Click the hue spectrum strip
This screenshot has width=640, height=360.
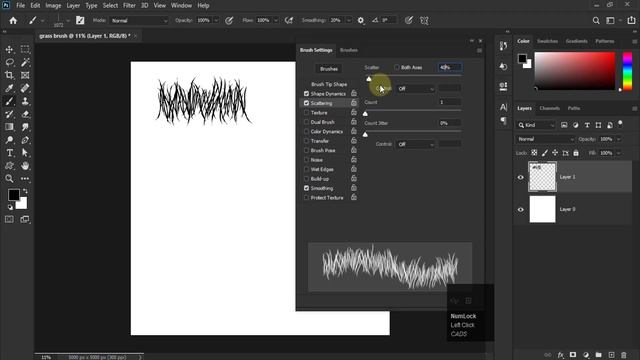pyautogui.click(x=627, y=70)
